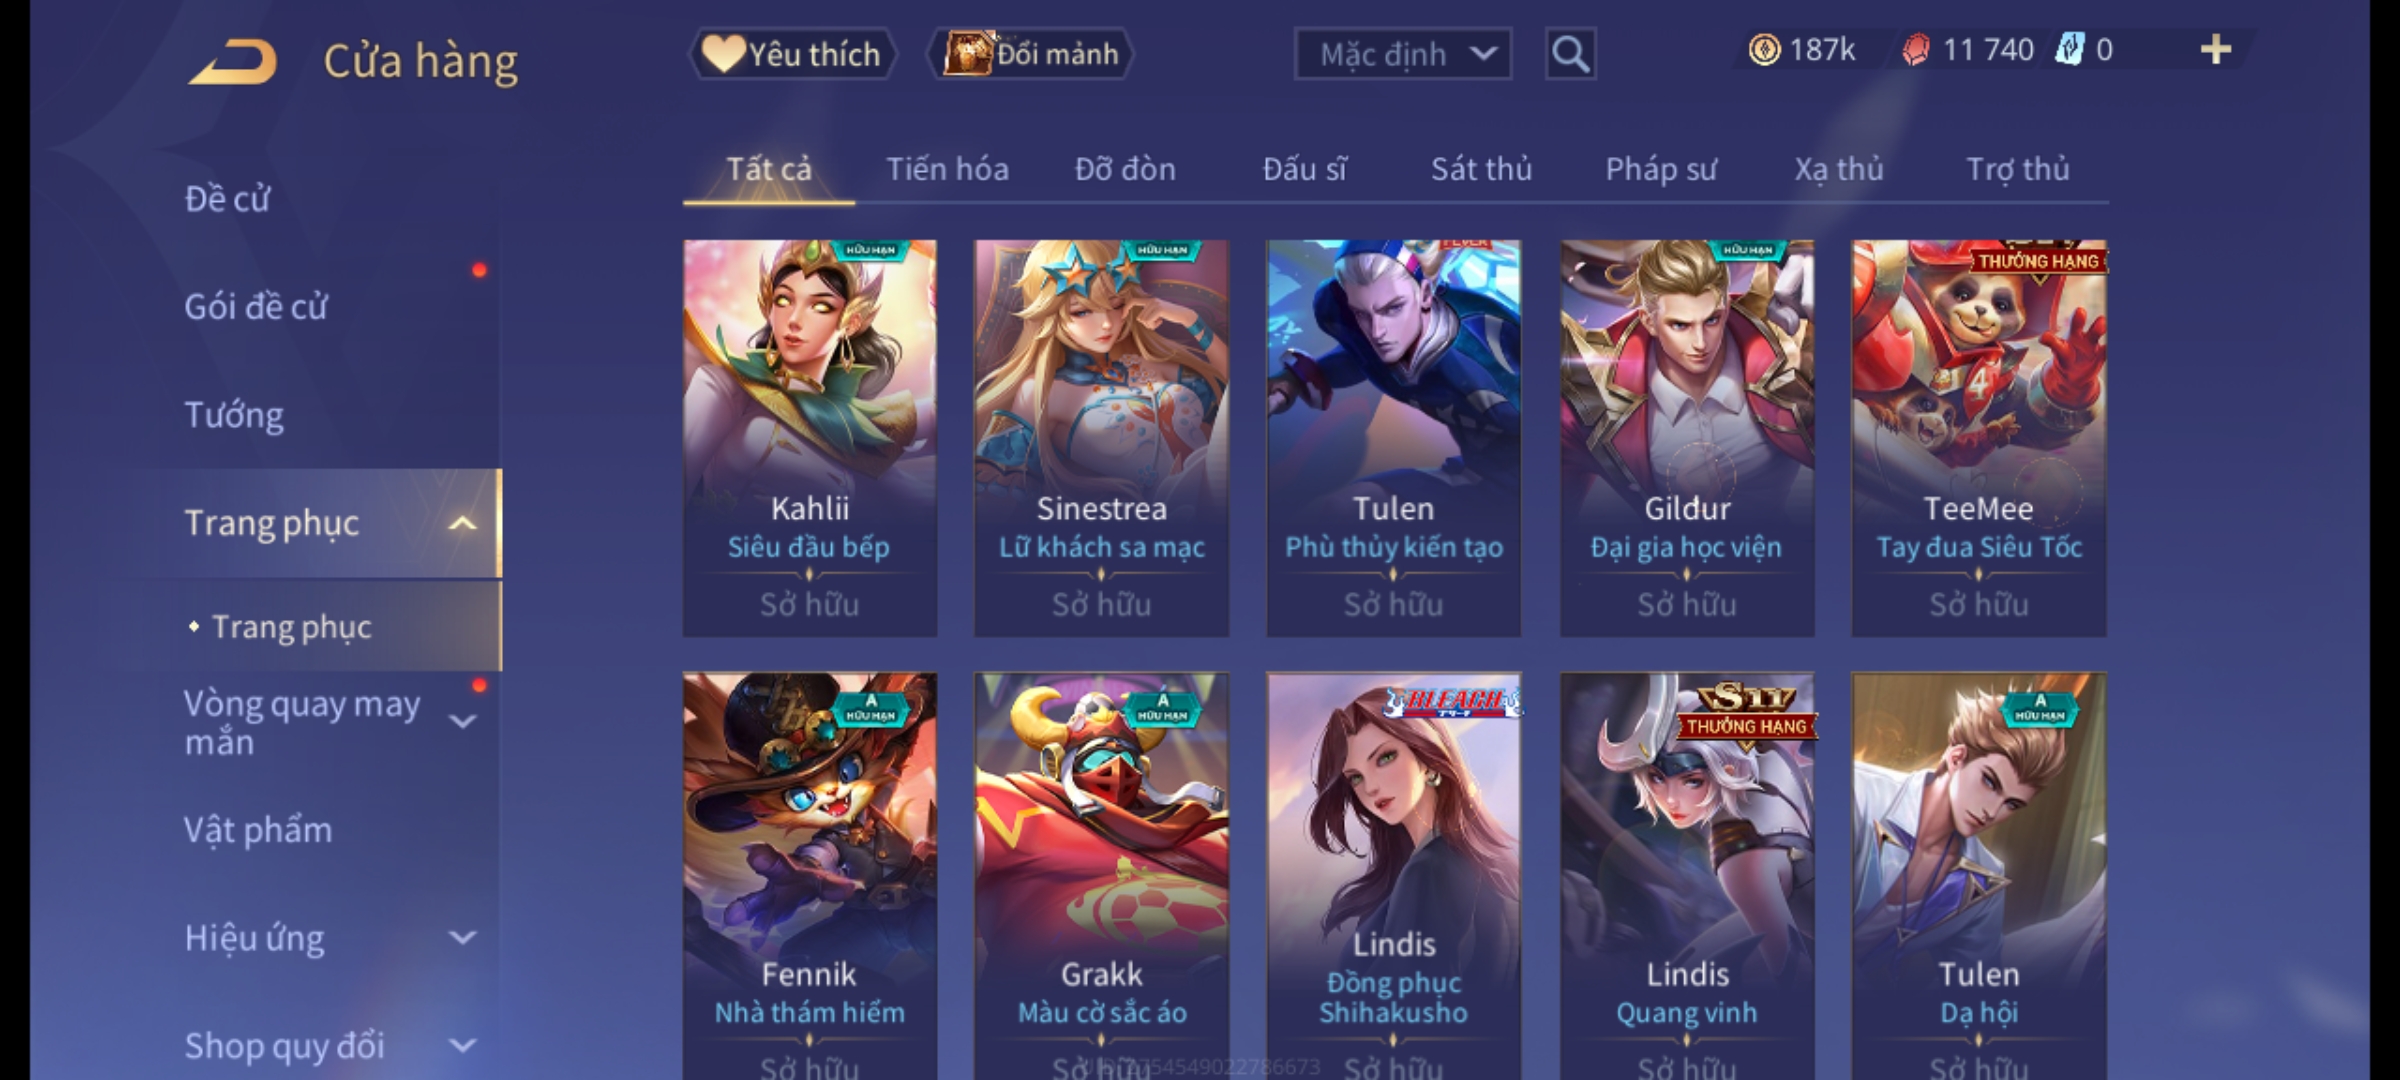Expand the Vòng quay may mắn section
The image size is (2400, 1080).
point(462,721)
